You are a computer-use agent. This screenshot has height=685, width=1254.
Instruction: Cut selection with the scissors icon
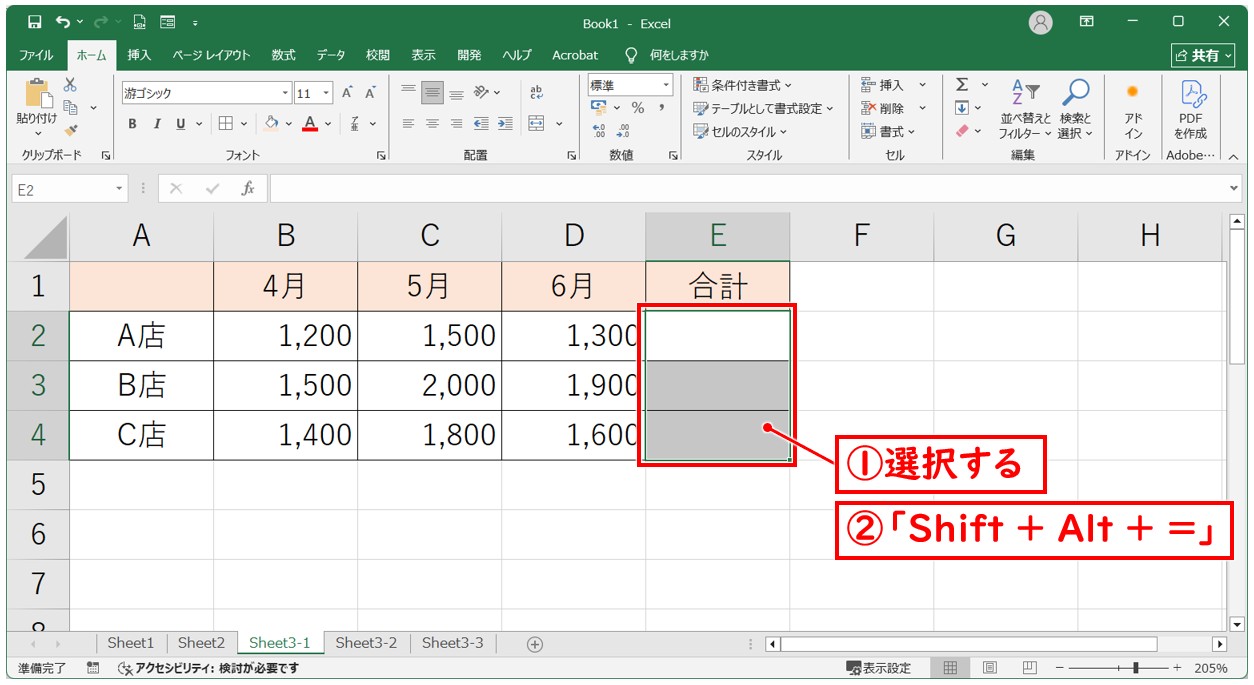pos(70,85)
